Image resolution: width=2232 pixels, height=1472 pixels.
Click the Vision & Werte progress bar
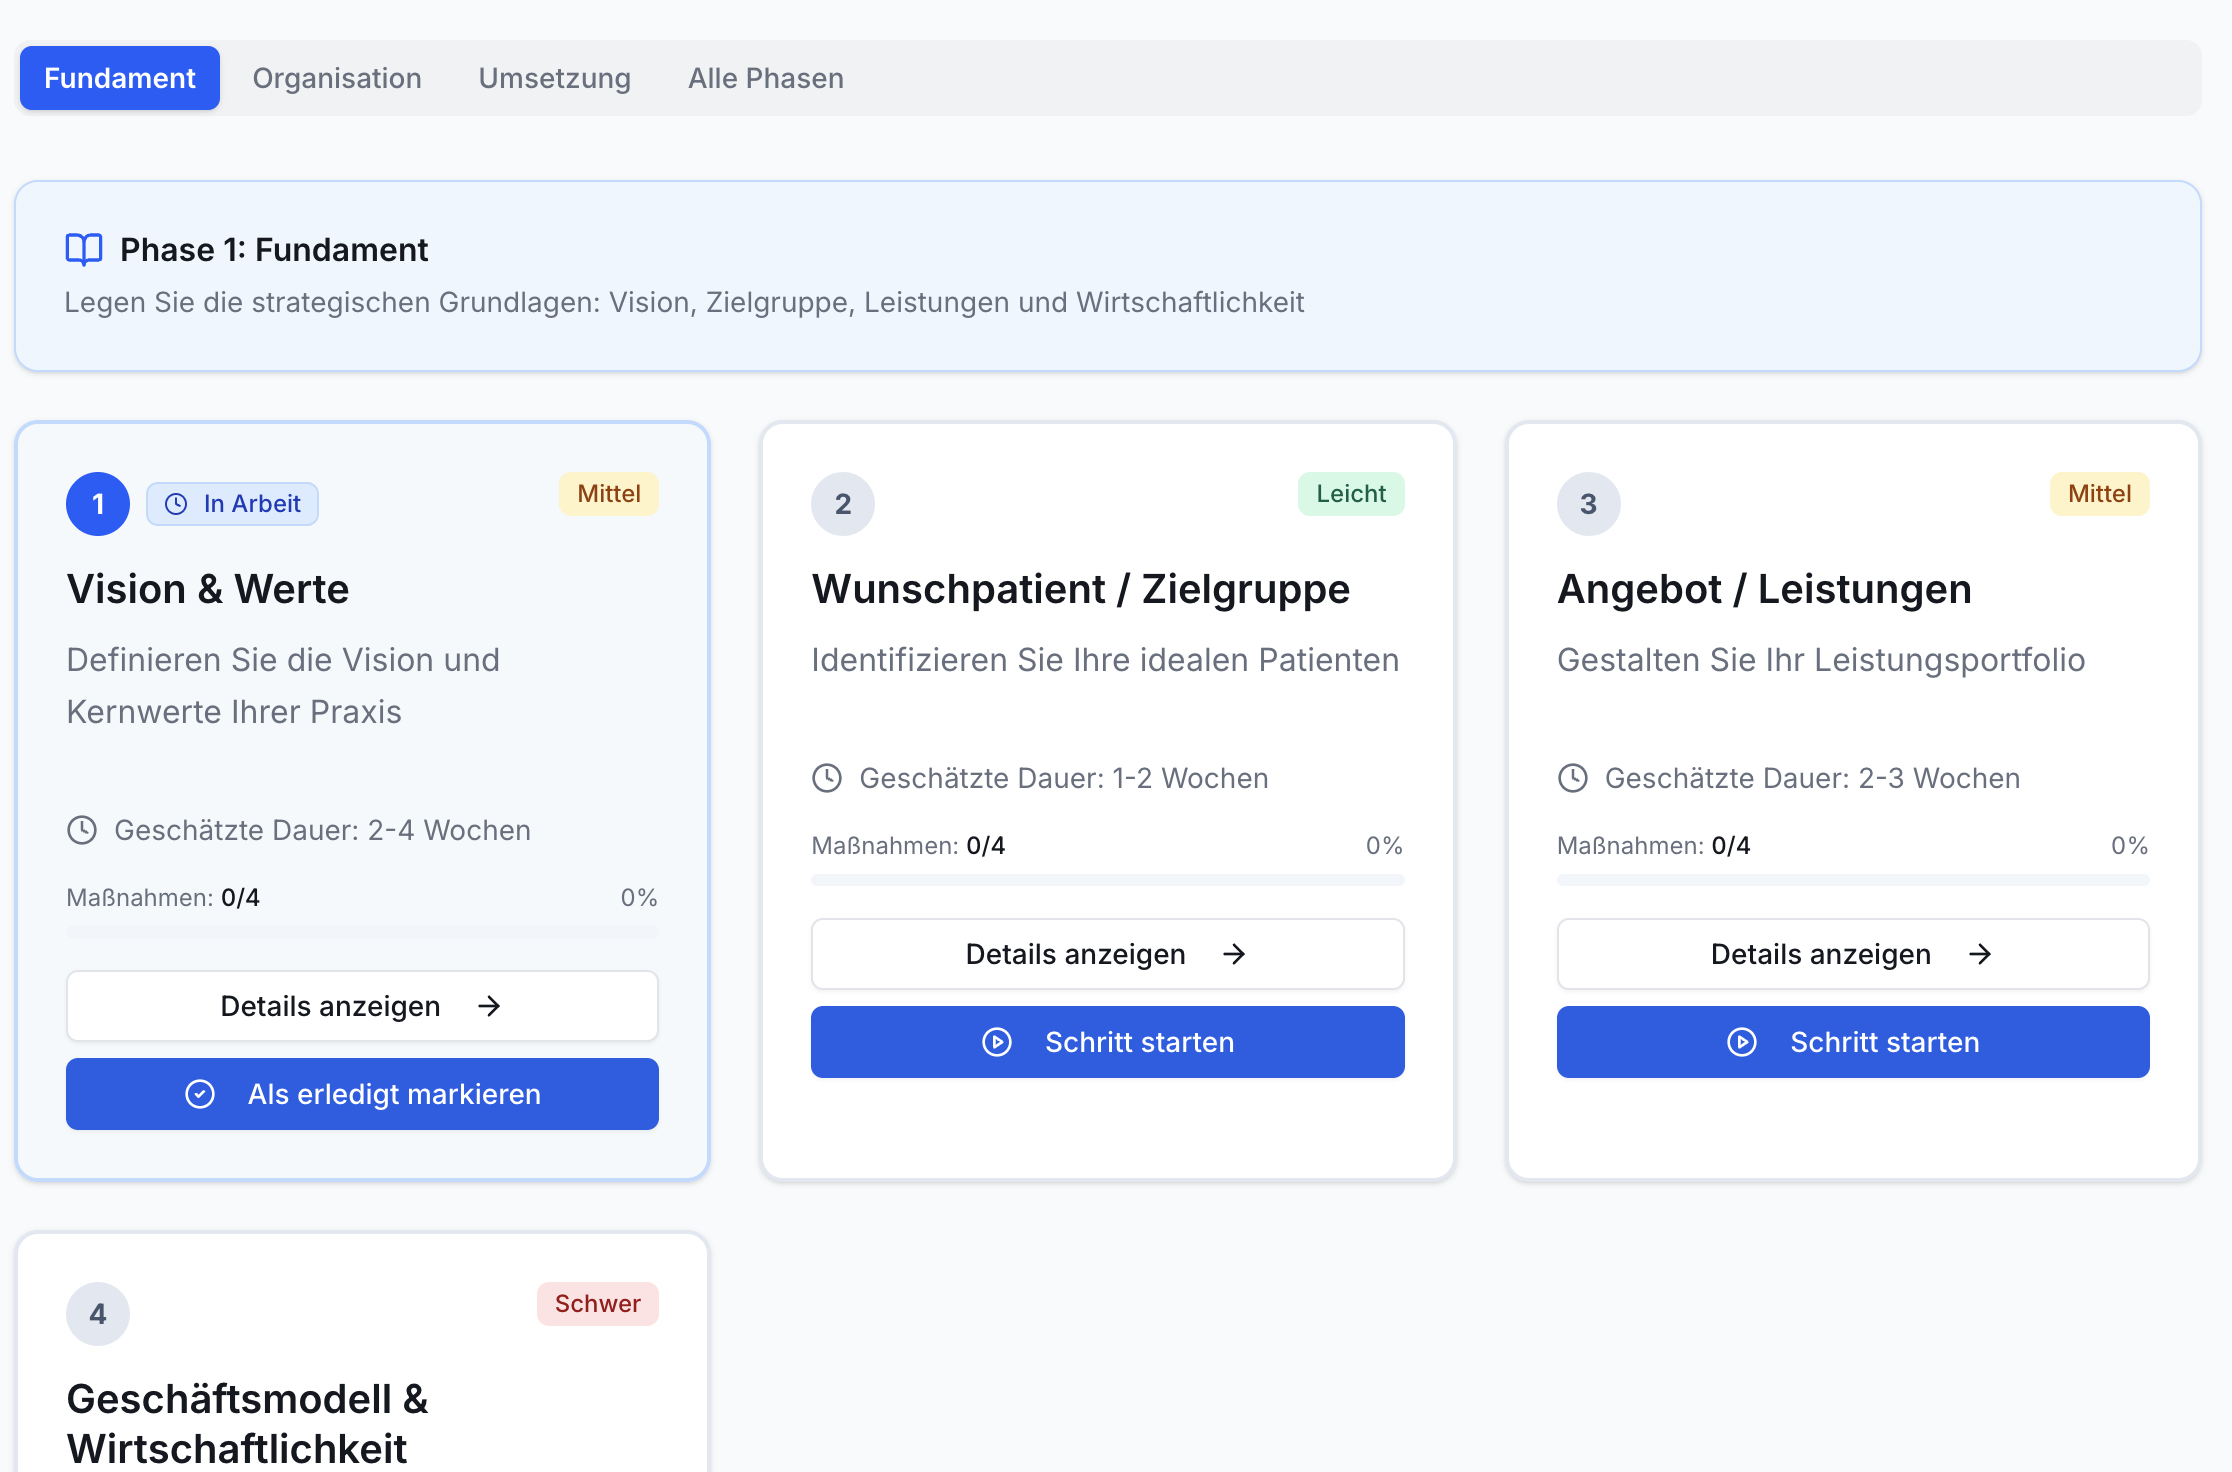[x=362, y=932]
